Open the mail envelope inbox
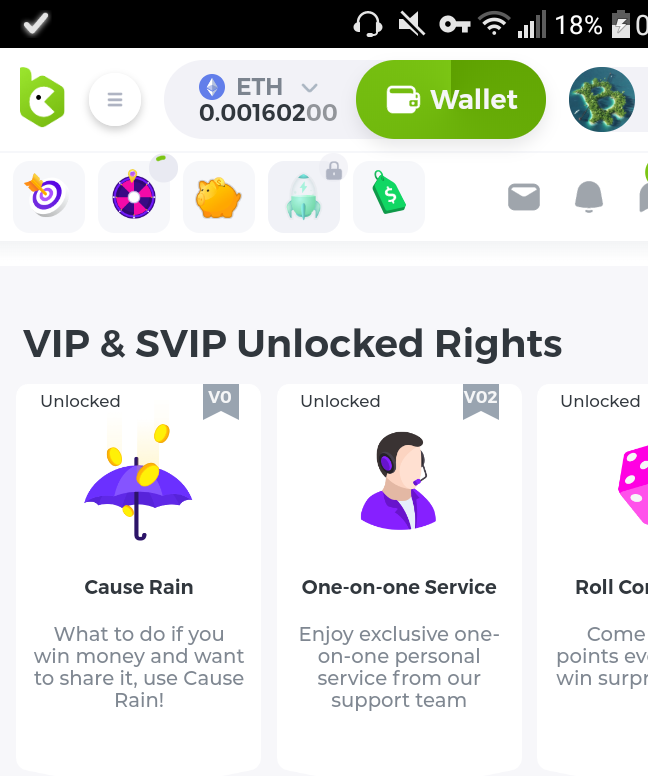This screenshot has width=648, height=776. pos(524,197)
